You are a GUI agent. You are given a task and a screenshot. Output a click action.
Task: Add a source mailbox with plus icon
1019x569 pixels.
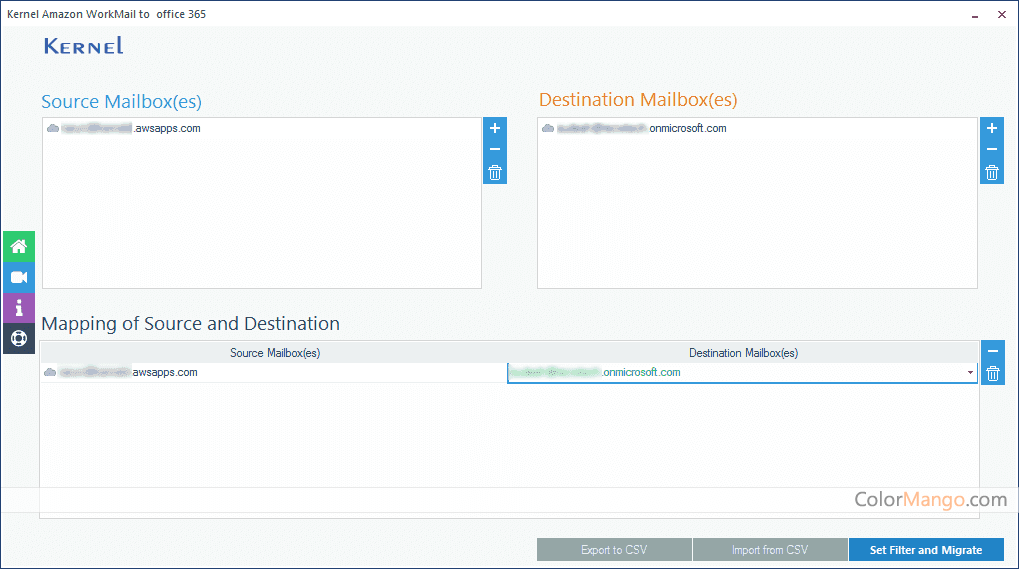[494, 128]
